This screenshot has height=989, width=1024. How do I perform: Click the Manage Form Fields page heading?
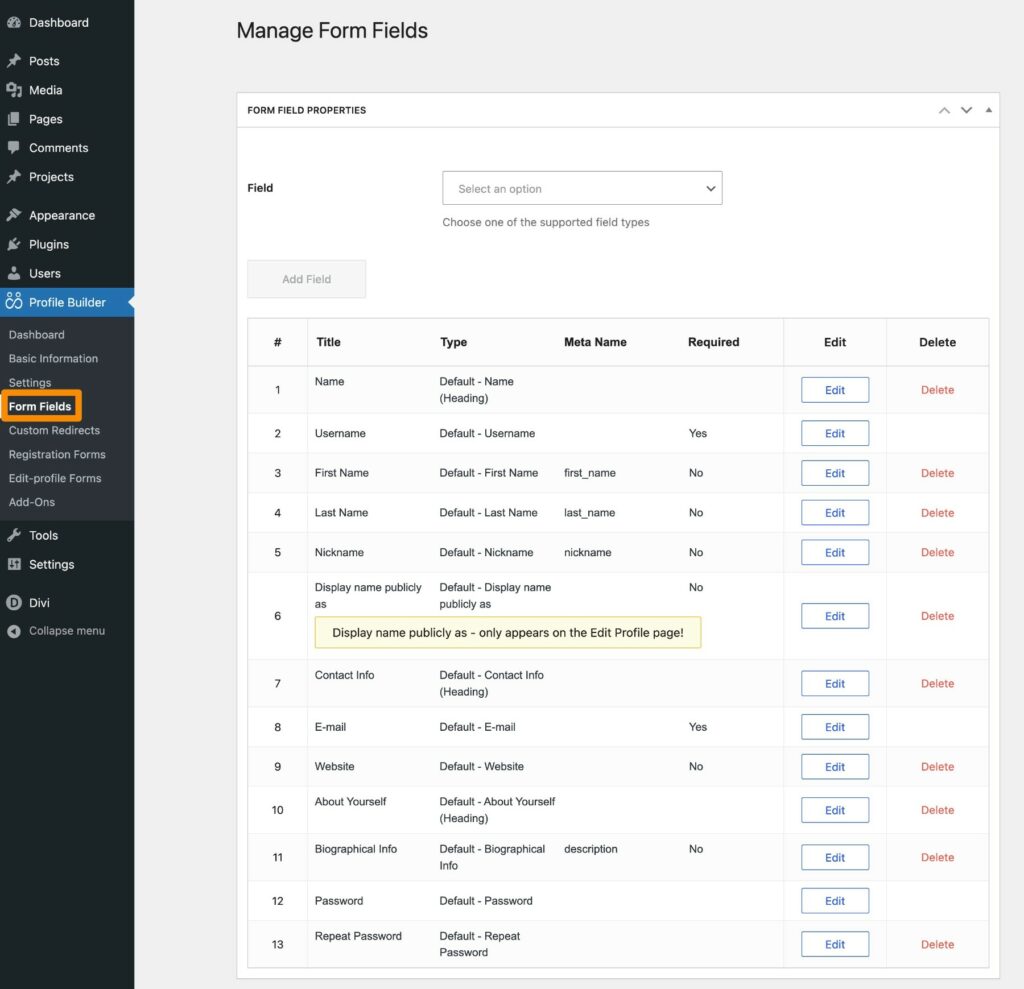click(x=332, y=31)
